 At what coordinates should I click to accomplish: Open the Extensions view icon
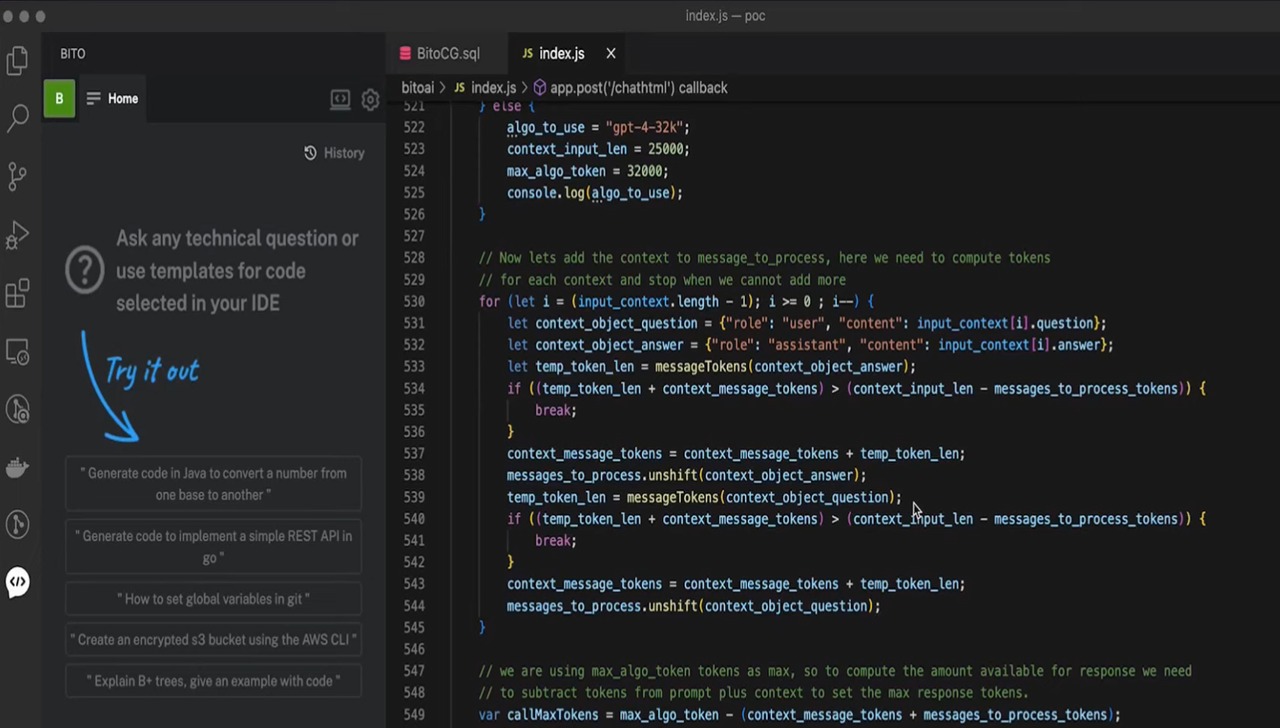[x=17, y=294]
